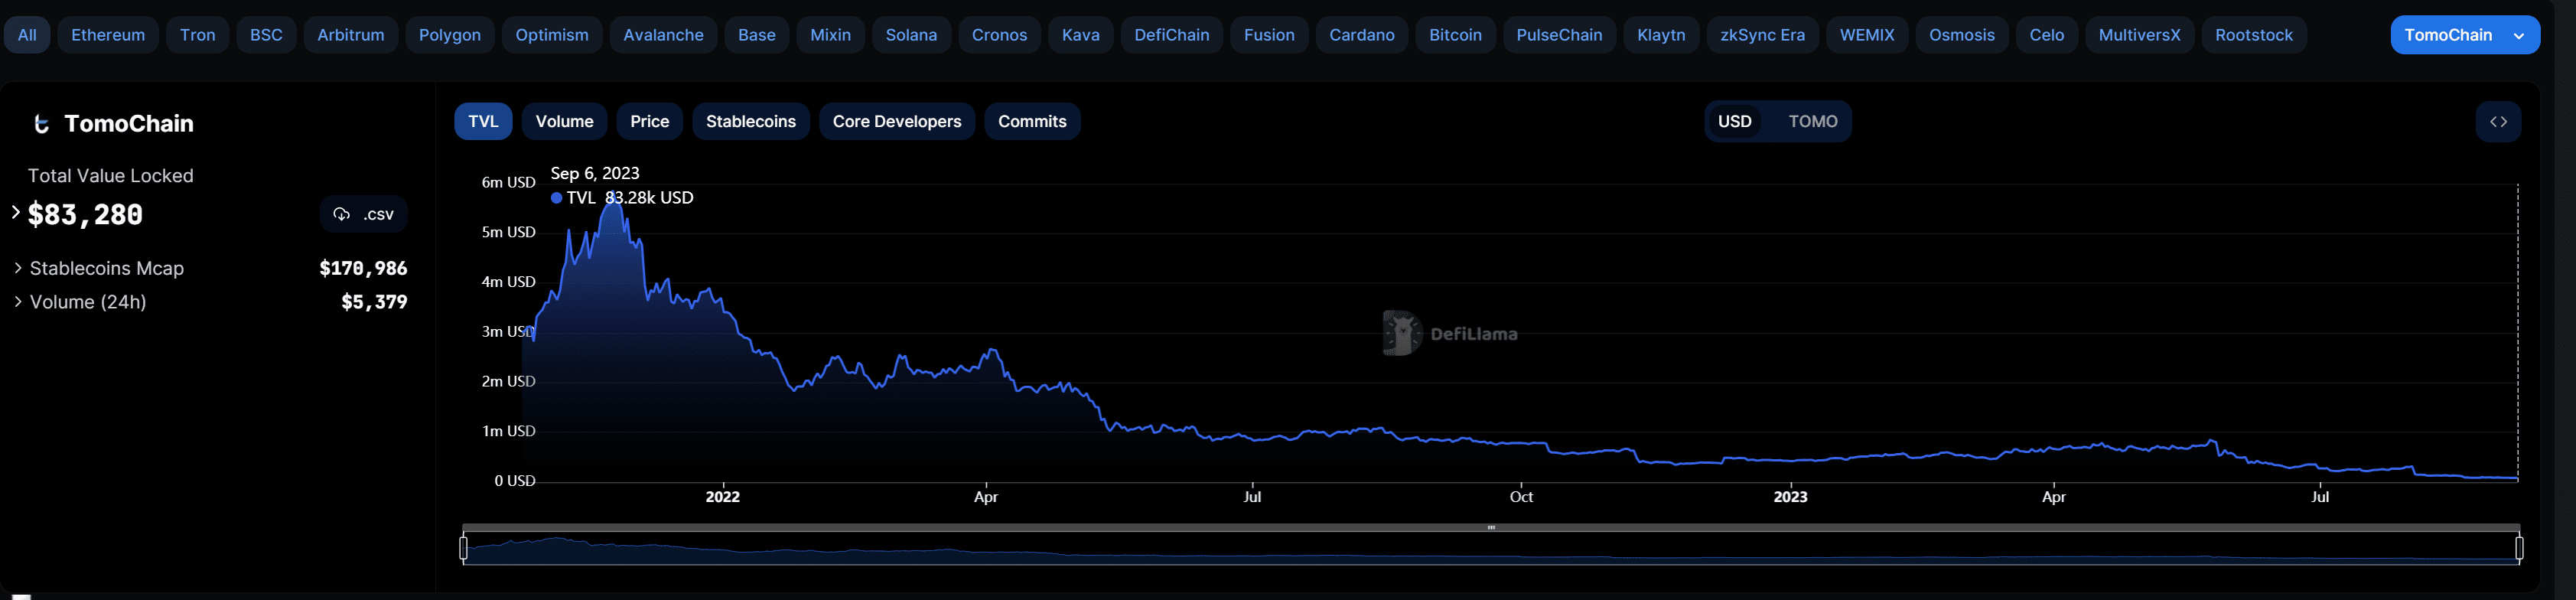Screen dimensions: 2576x600
Task: Click the TomoChain heading text
Action: (129, 124)
